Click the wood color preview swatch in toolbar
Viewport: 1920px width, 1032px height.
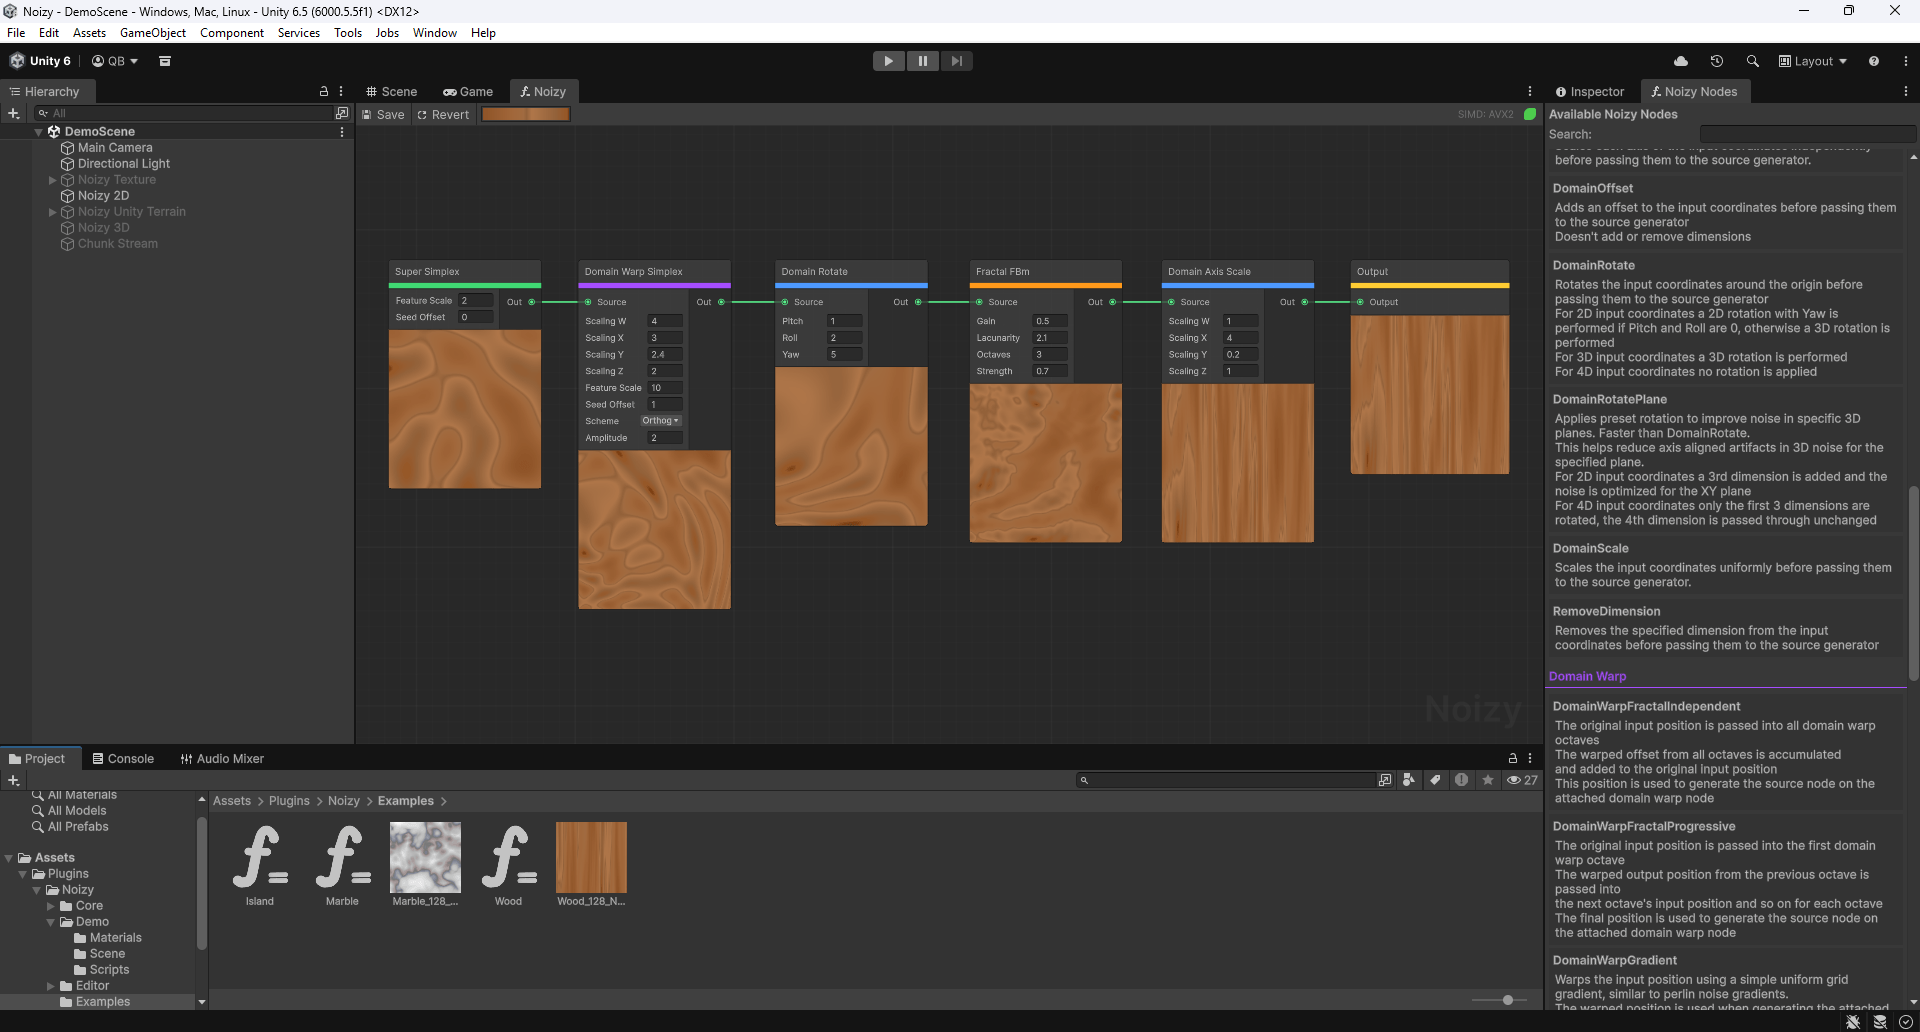point(526,114)
